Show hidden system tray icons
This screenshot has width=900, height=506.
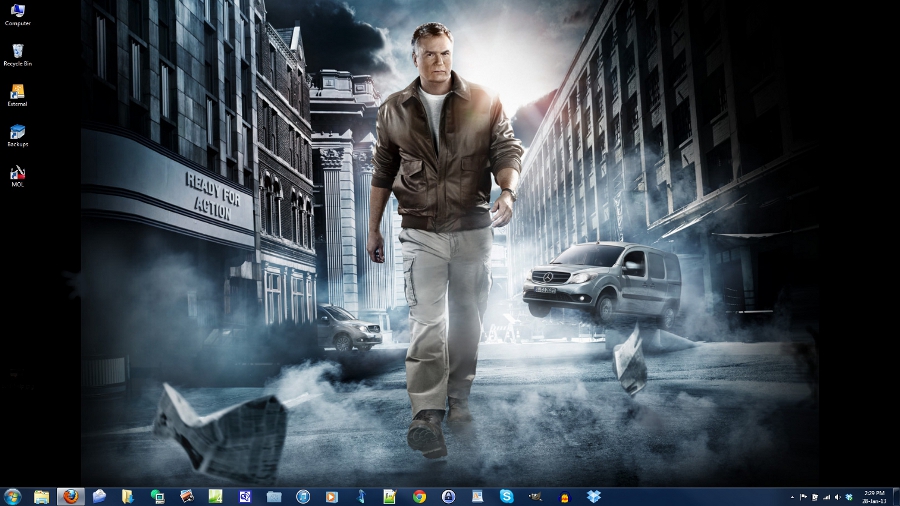click(792, 497)
